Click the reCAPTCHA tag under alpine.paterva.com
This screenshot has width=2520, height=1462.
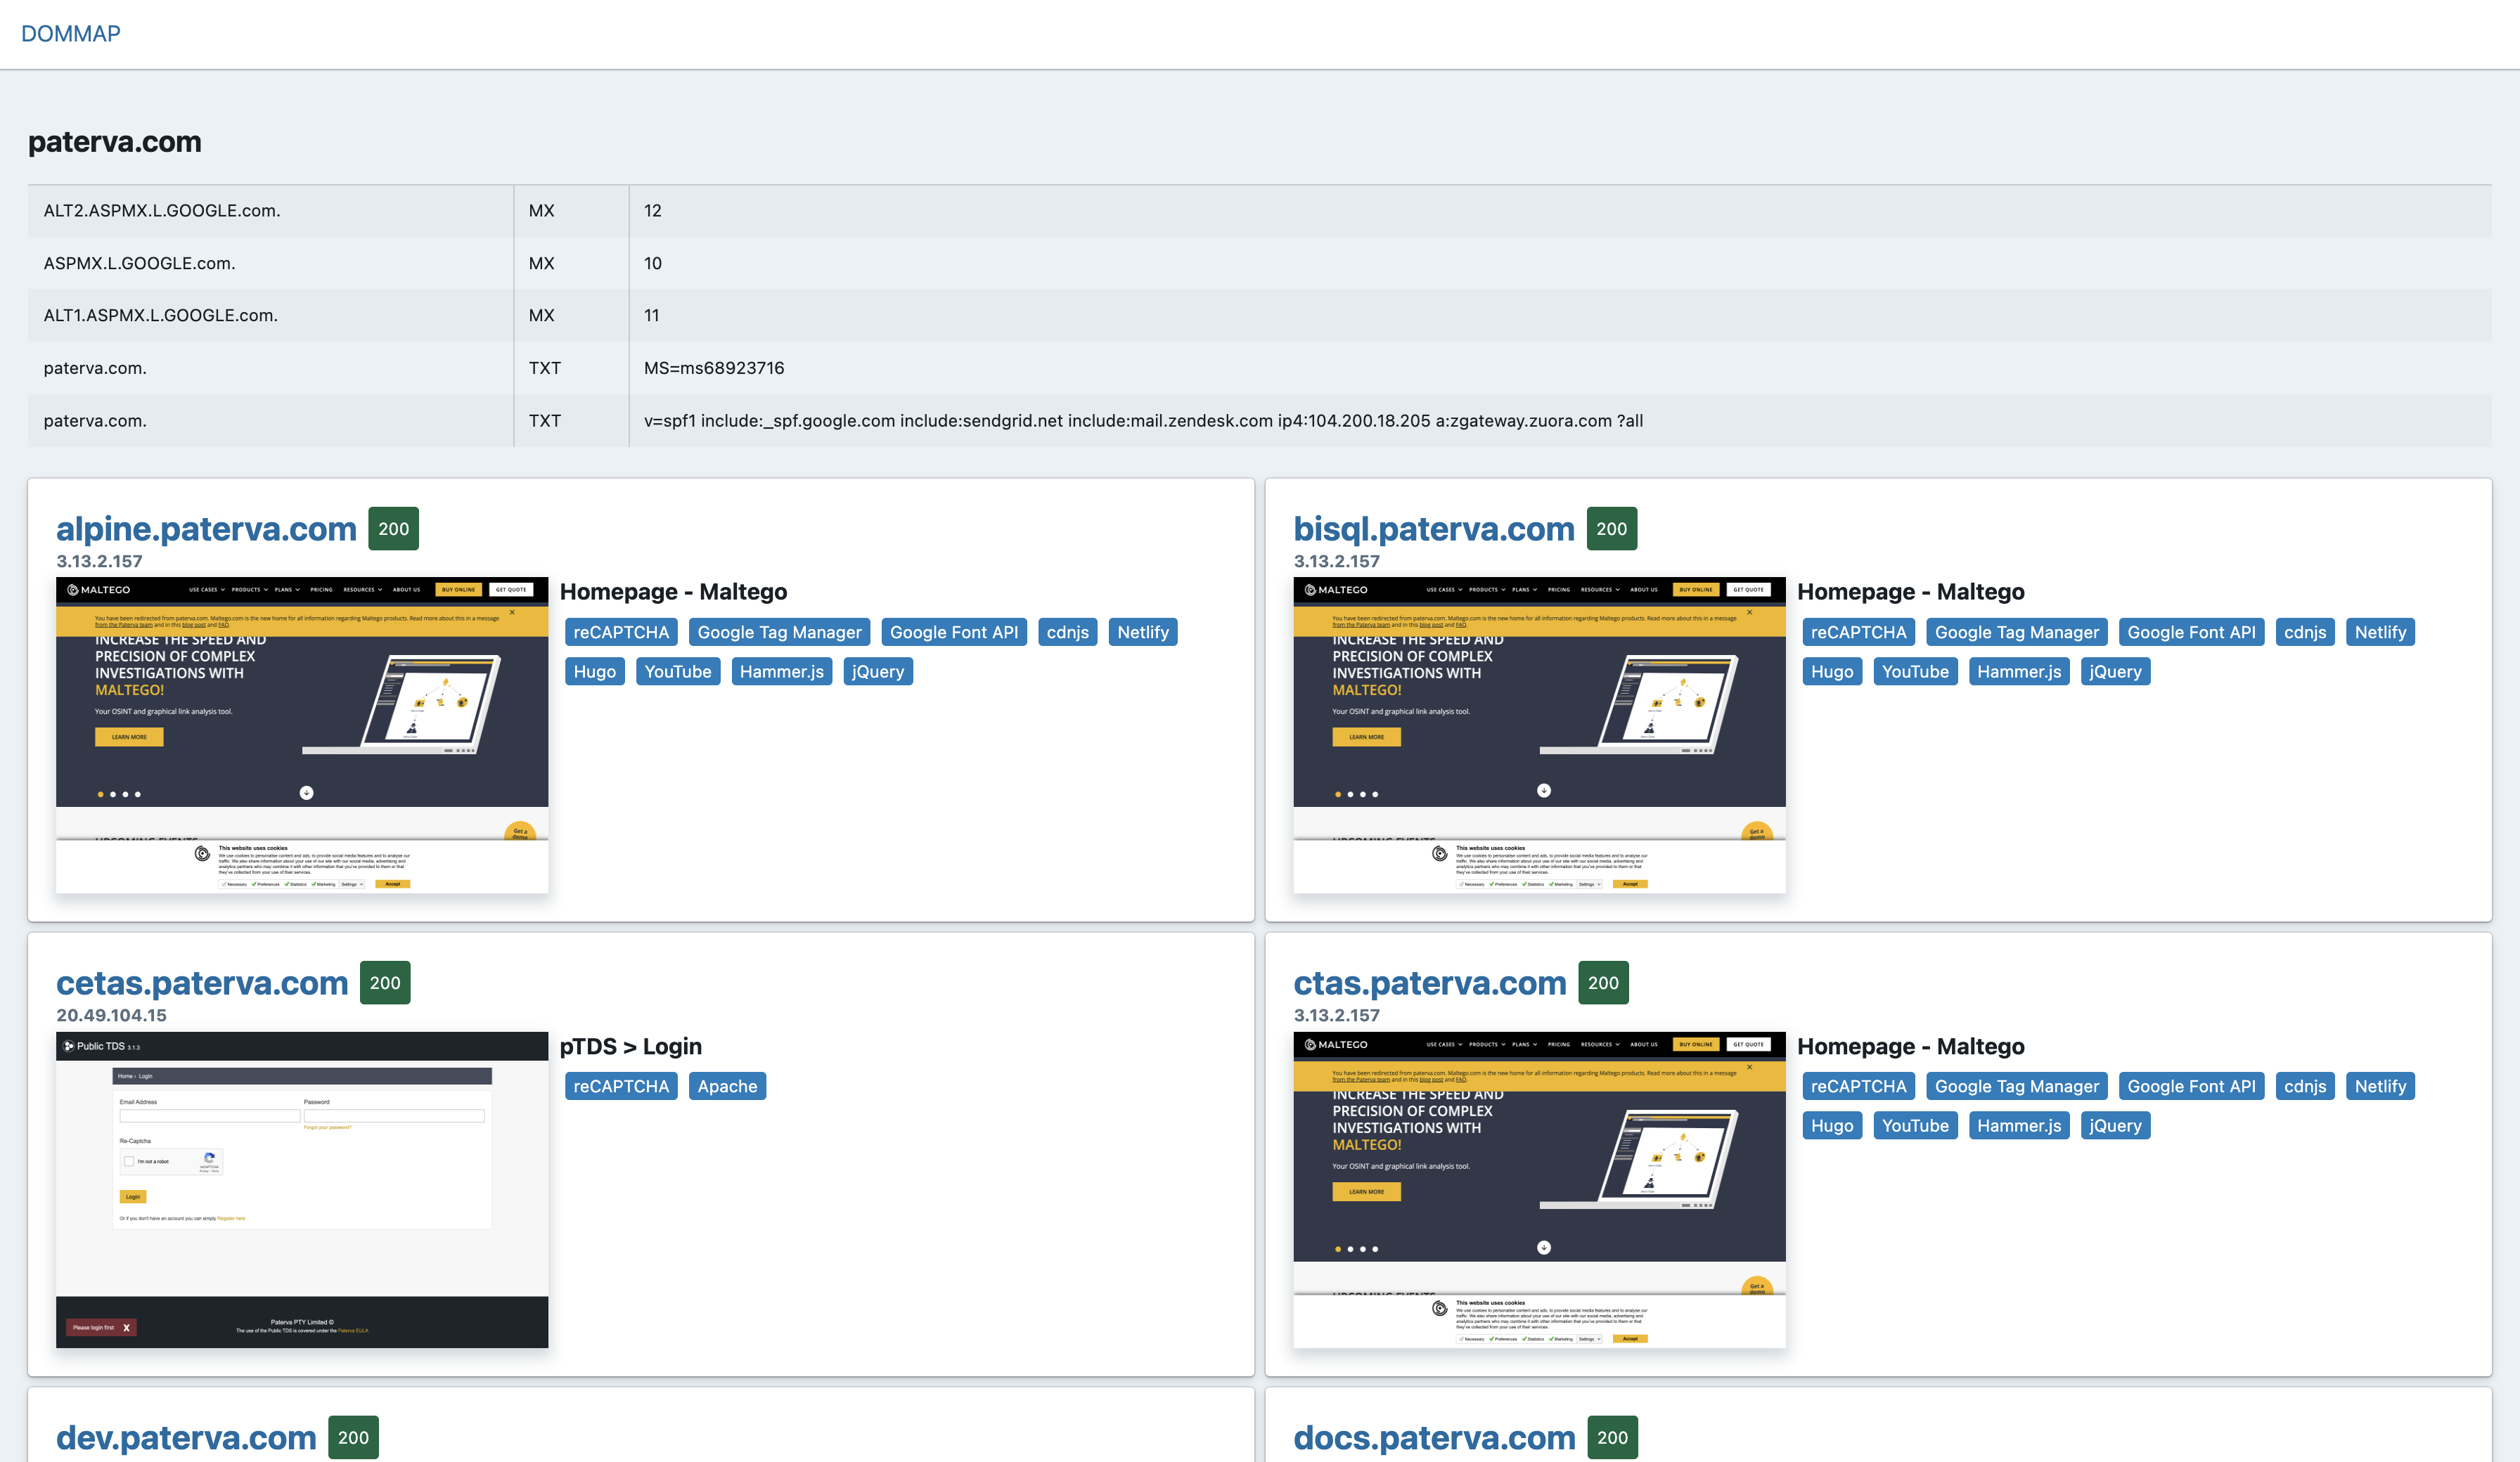tap(621, 632)
